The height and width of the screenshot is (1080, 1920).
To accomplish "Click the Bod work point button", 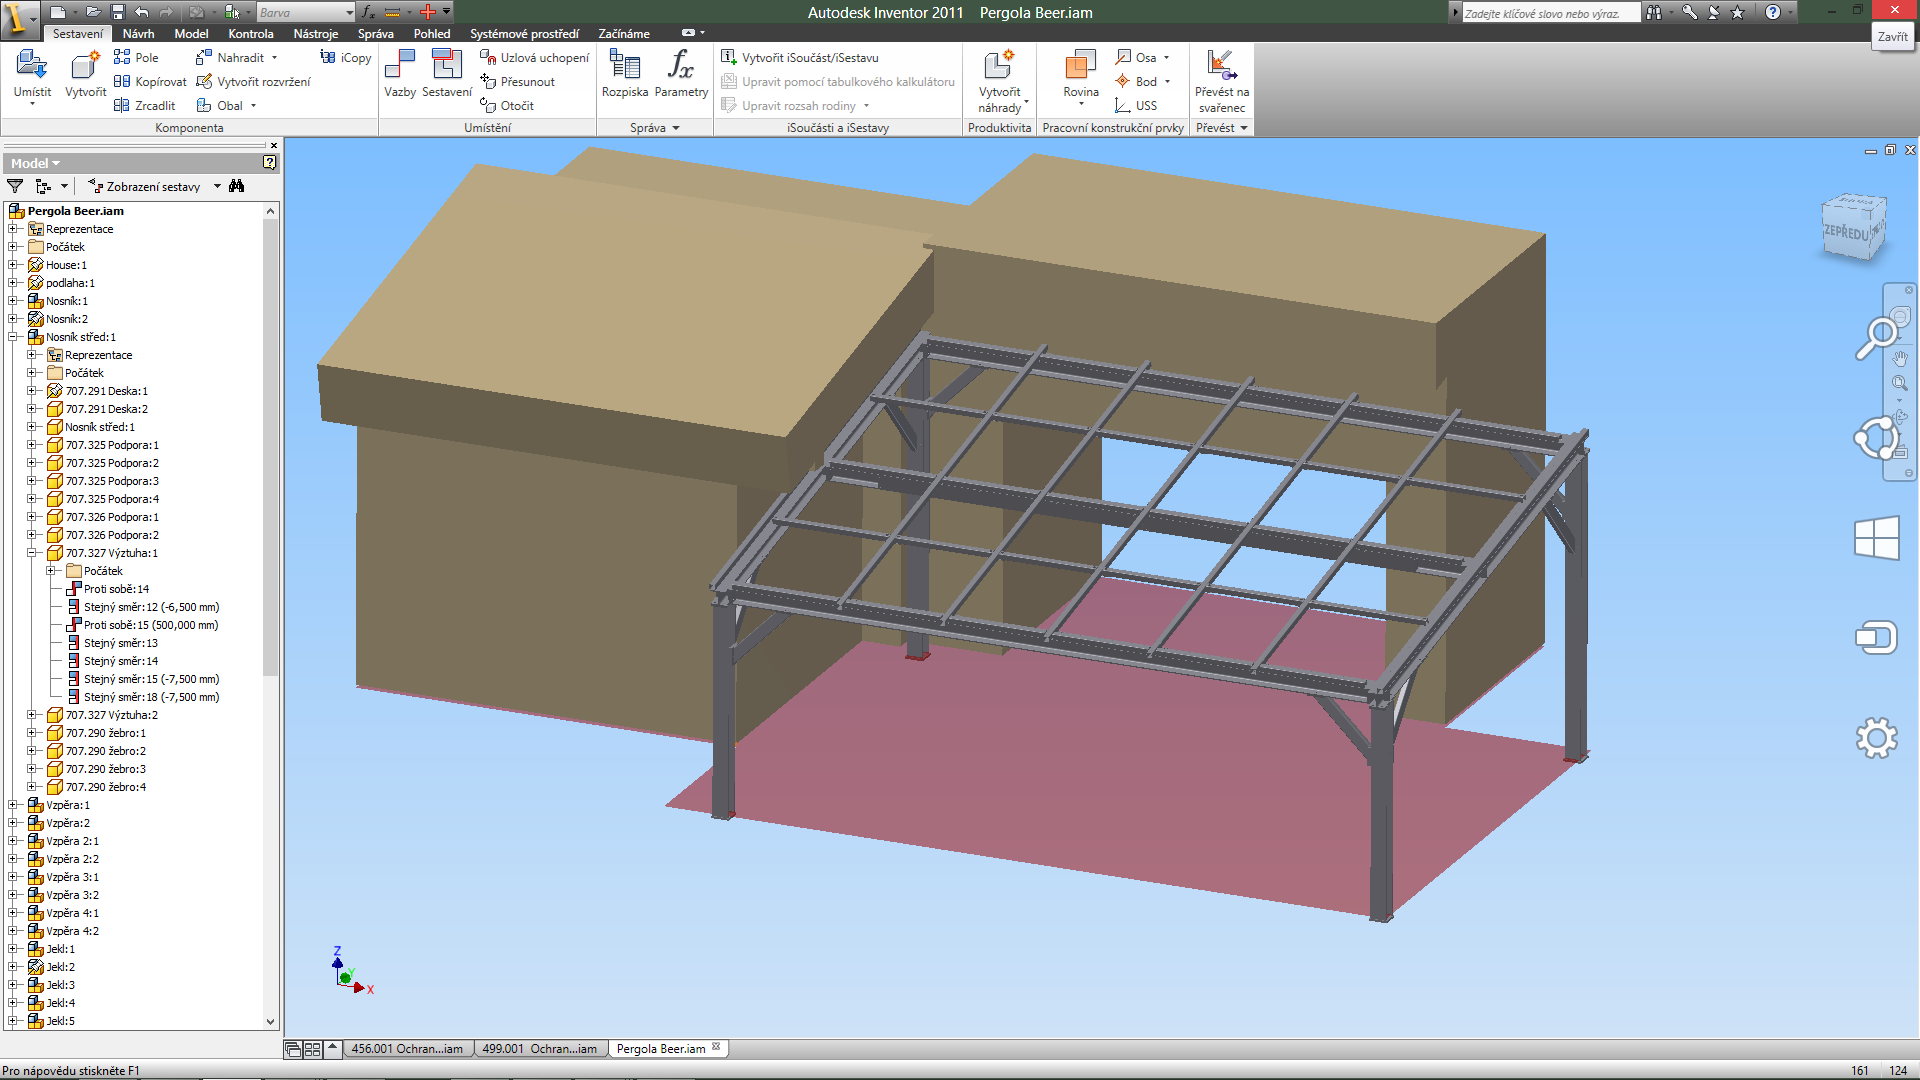I will [1137, 81].
